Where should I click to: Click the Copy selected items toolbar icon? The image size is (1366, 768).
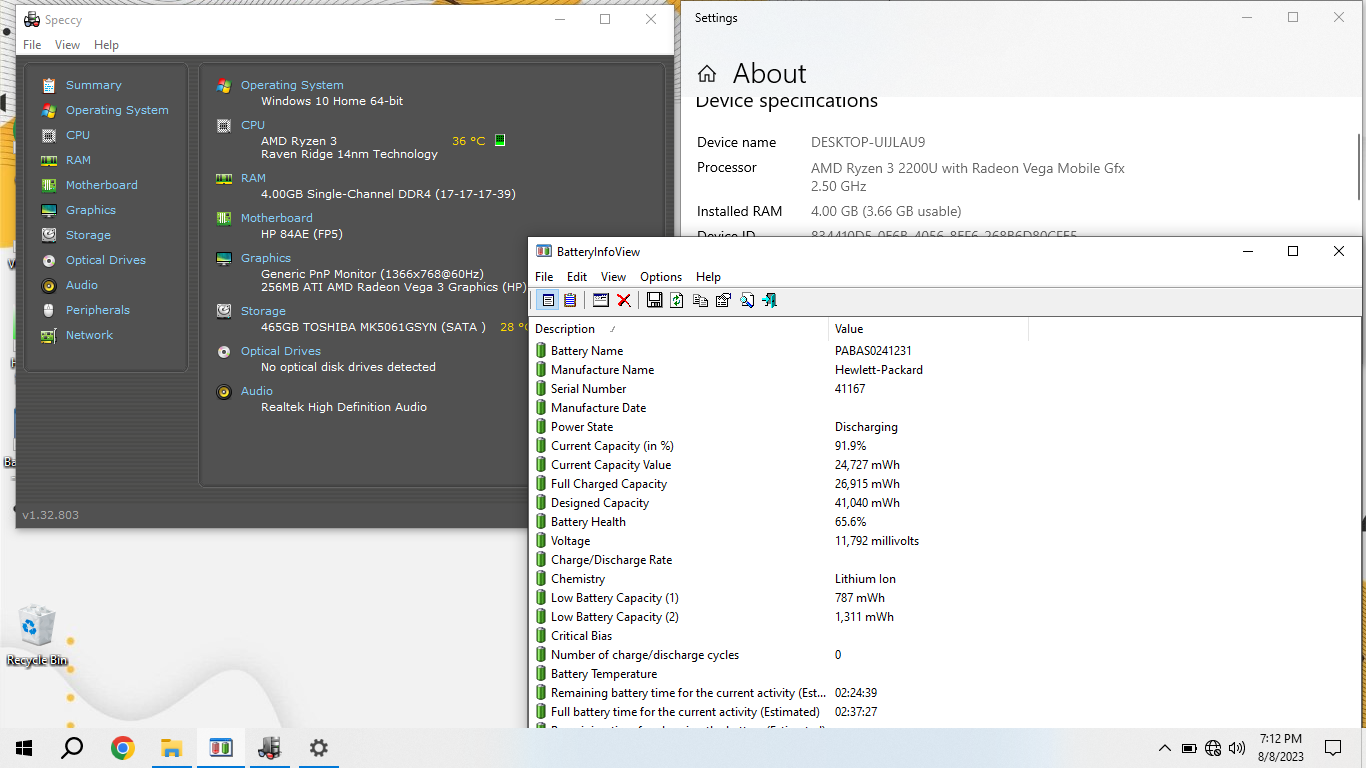pos(700,300)
